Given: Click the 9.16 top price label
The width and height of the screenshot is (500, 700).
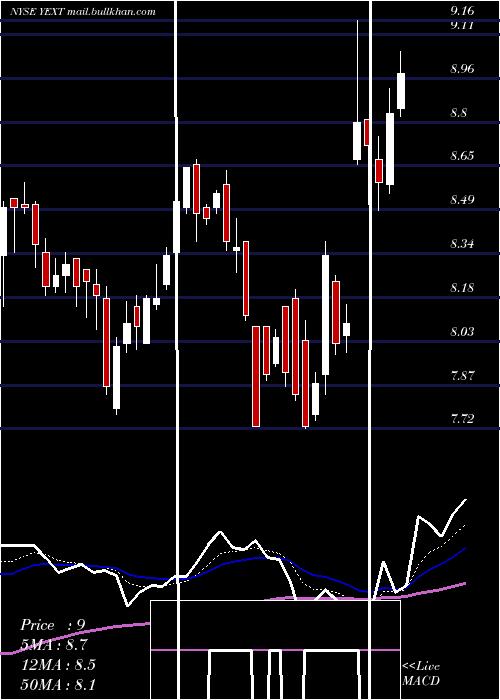Looking at the screenshot, I should click(462, 10).
